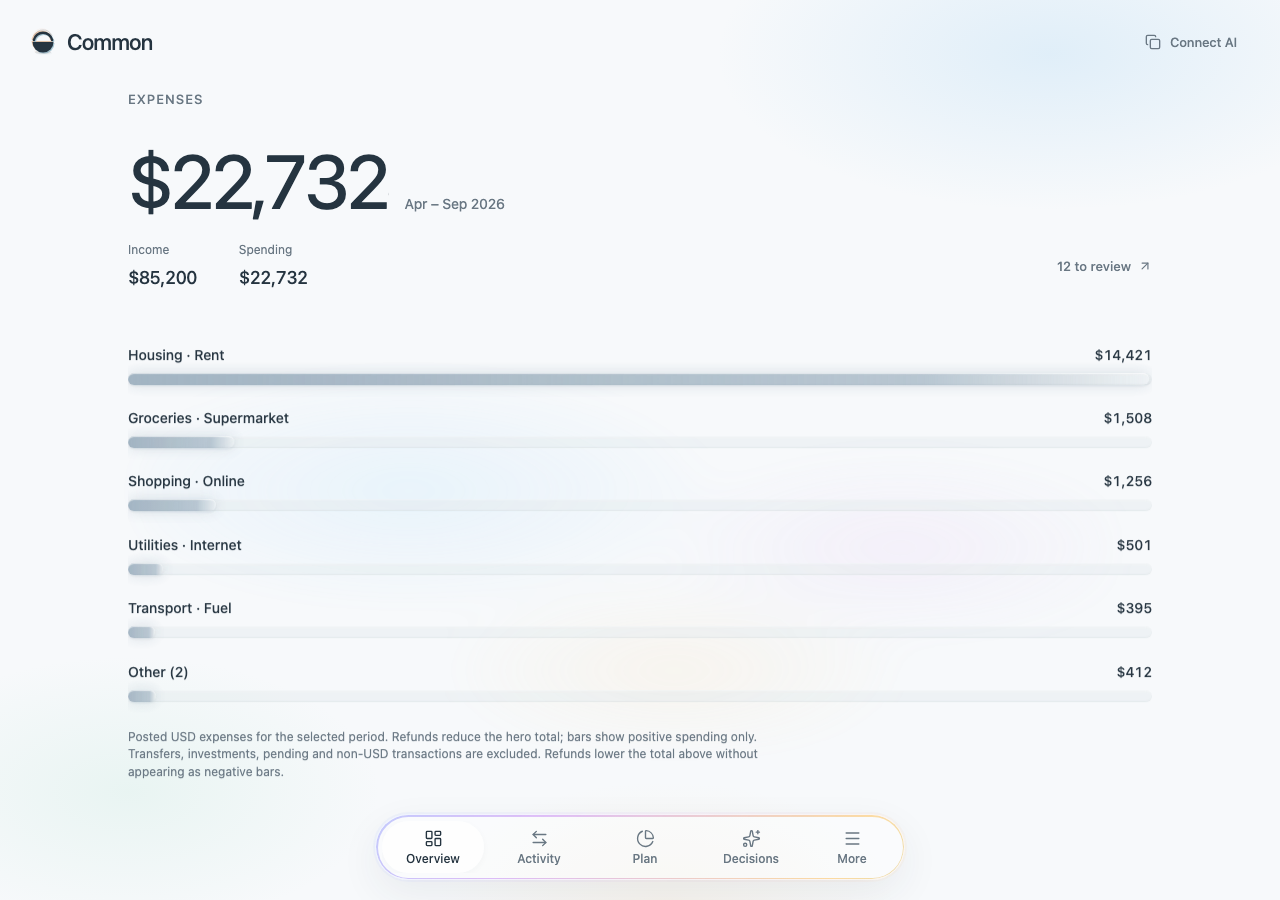Click the $501 utilities amount
Image resolution: width=1280 pixels, height=900 pixels.
(x=1134, y=545)
